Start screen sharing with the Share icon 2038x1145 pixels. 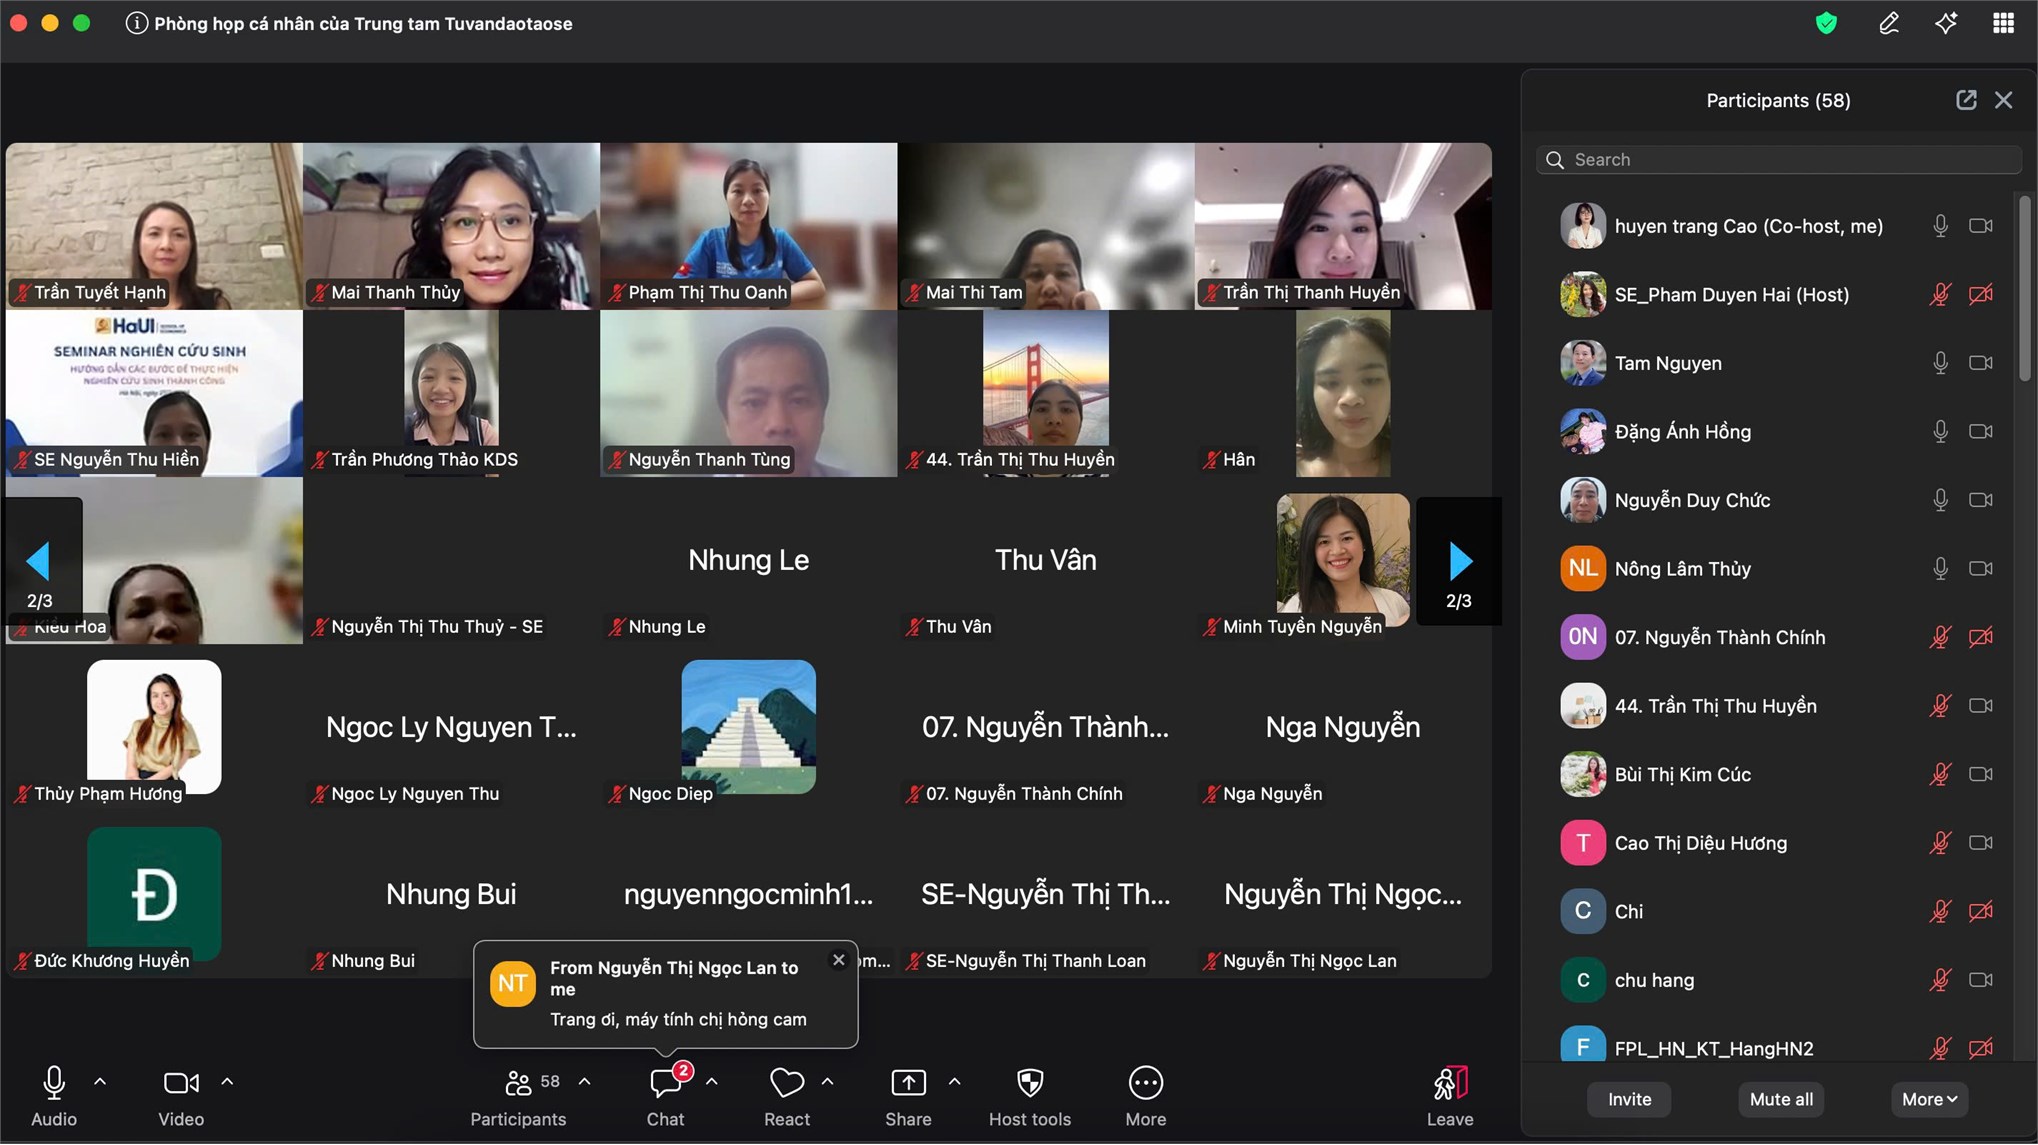907,1082
